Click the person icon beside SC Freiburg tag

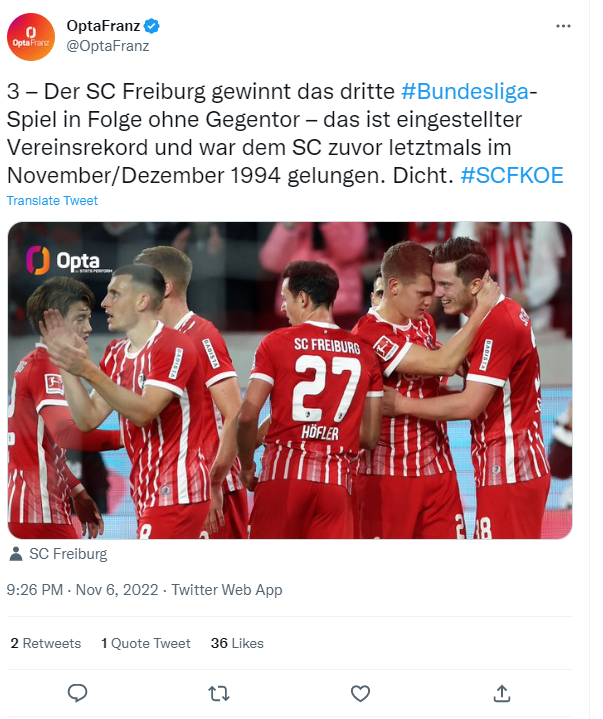click(16, 554)
